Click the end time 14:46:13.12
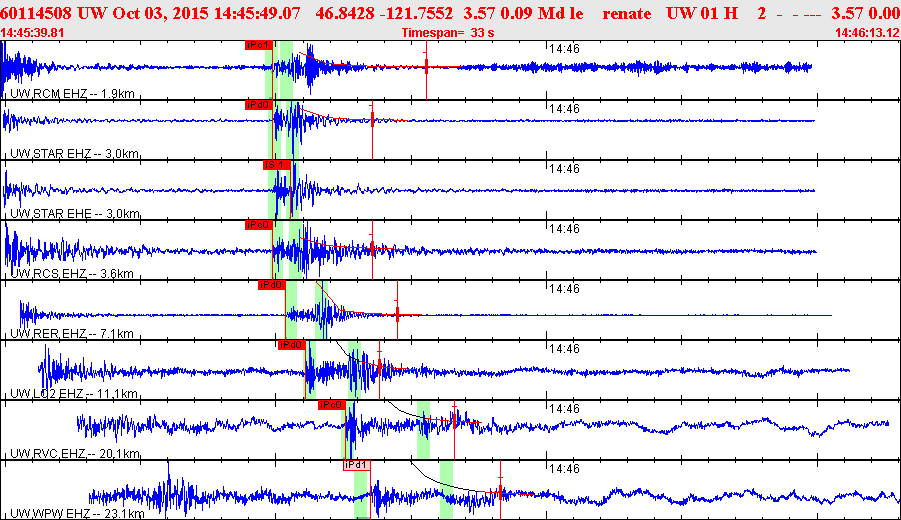The image size is (901, 520). coord(866,33)
